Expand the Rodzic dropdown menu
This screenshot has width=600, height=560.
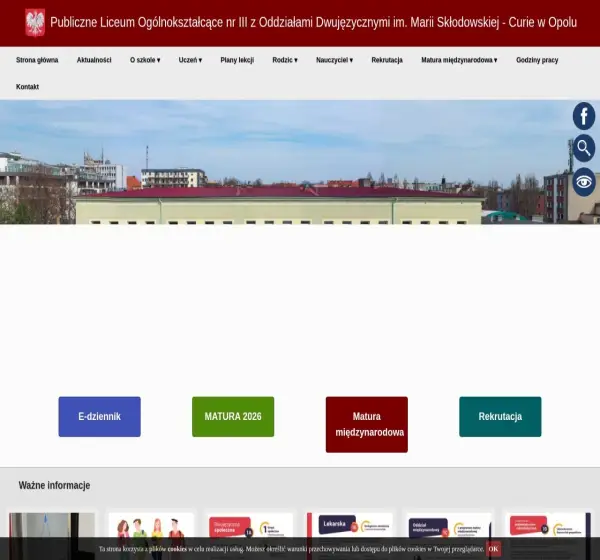[x=285, y=60]
